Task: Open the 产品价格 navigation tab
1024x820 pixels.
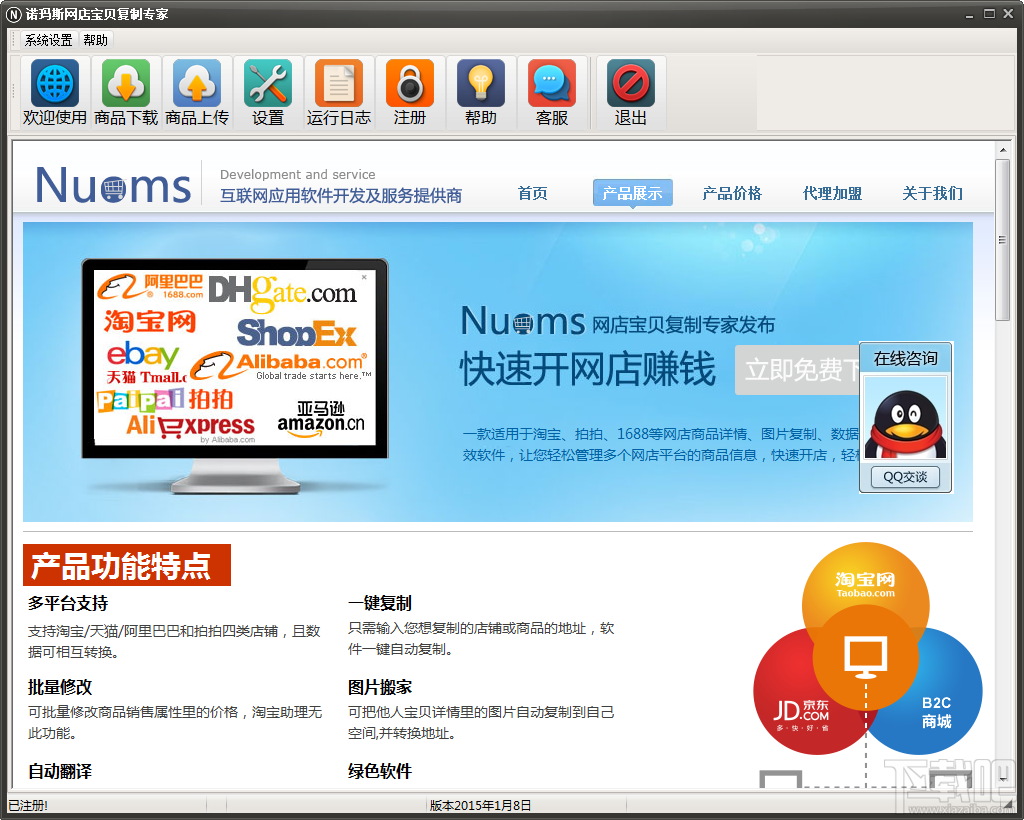Action: pyautogui.click(x=732, y=193)
